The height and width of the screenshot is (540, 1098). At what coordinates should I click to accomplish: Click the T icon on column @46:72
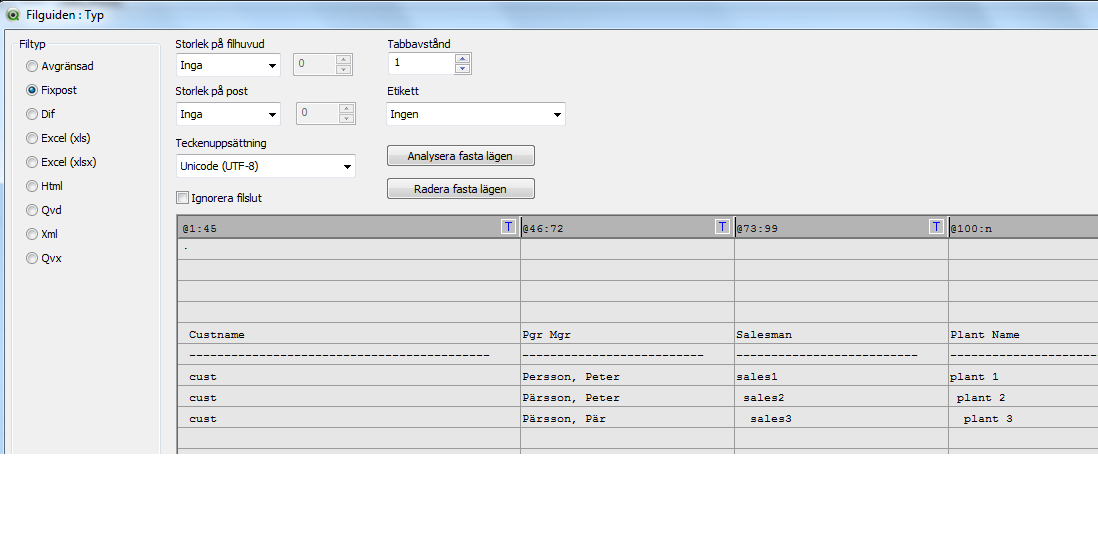point(722,227)
